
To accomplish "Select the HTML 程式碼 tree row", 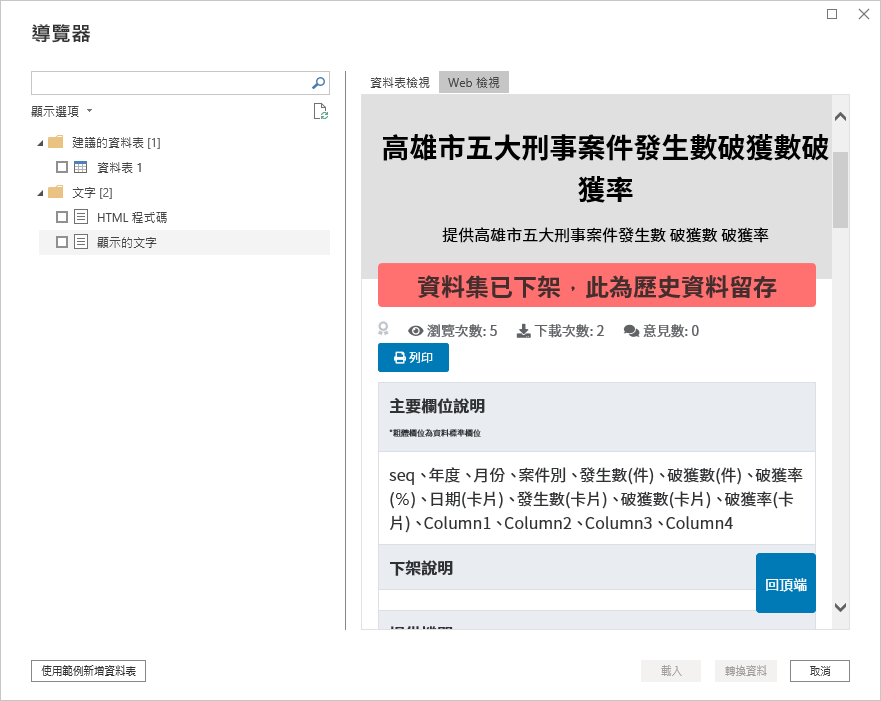I will click(x=184, y=217).
